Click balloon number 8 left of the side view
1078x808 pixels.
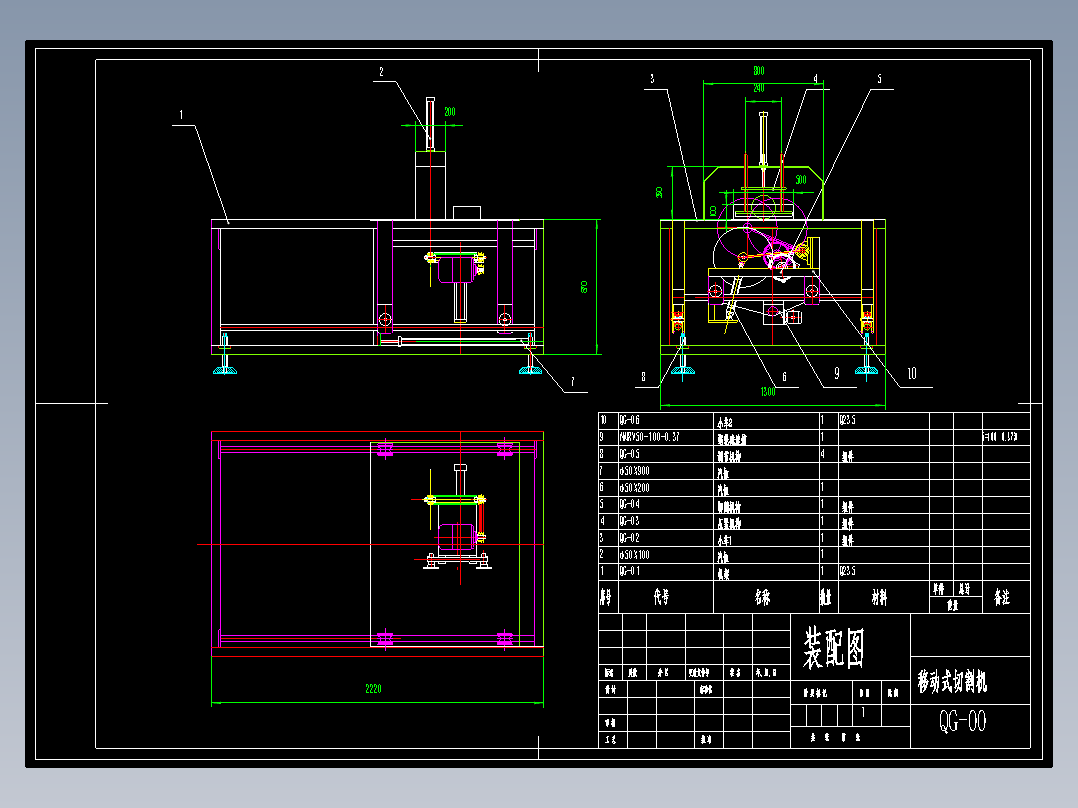644,377
